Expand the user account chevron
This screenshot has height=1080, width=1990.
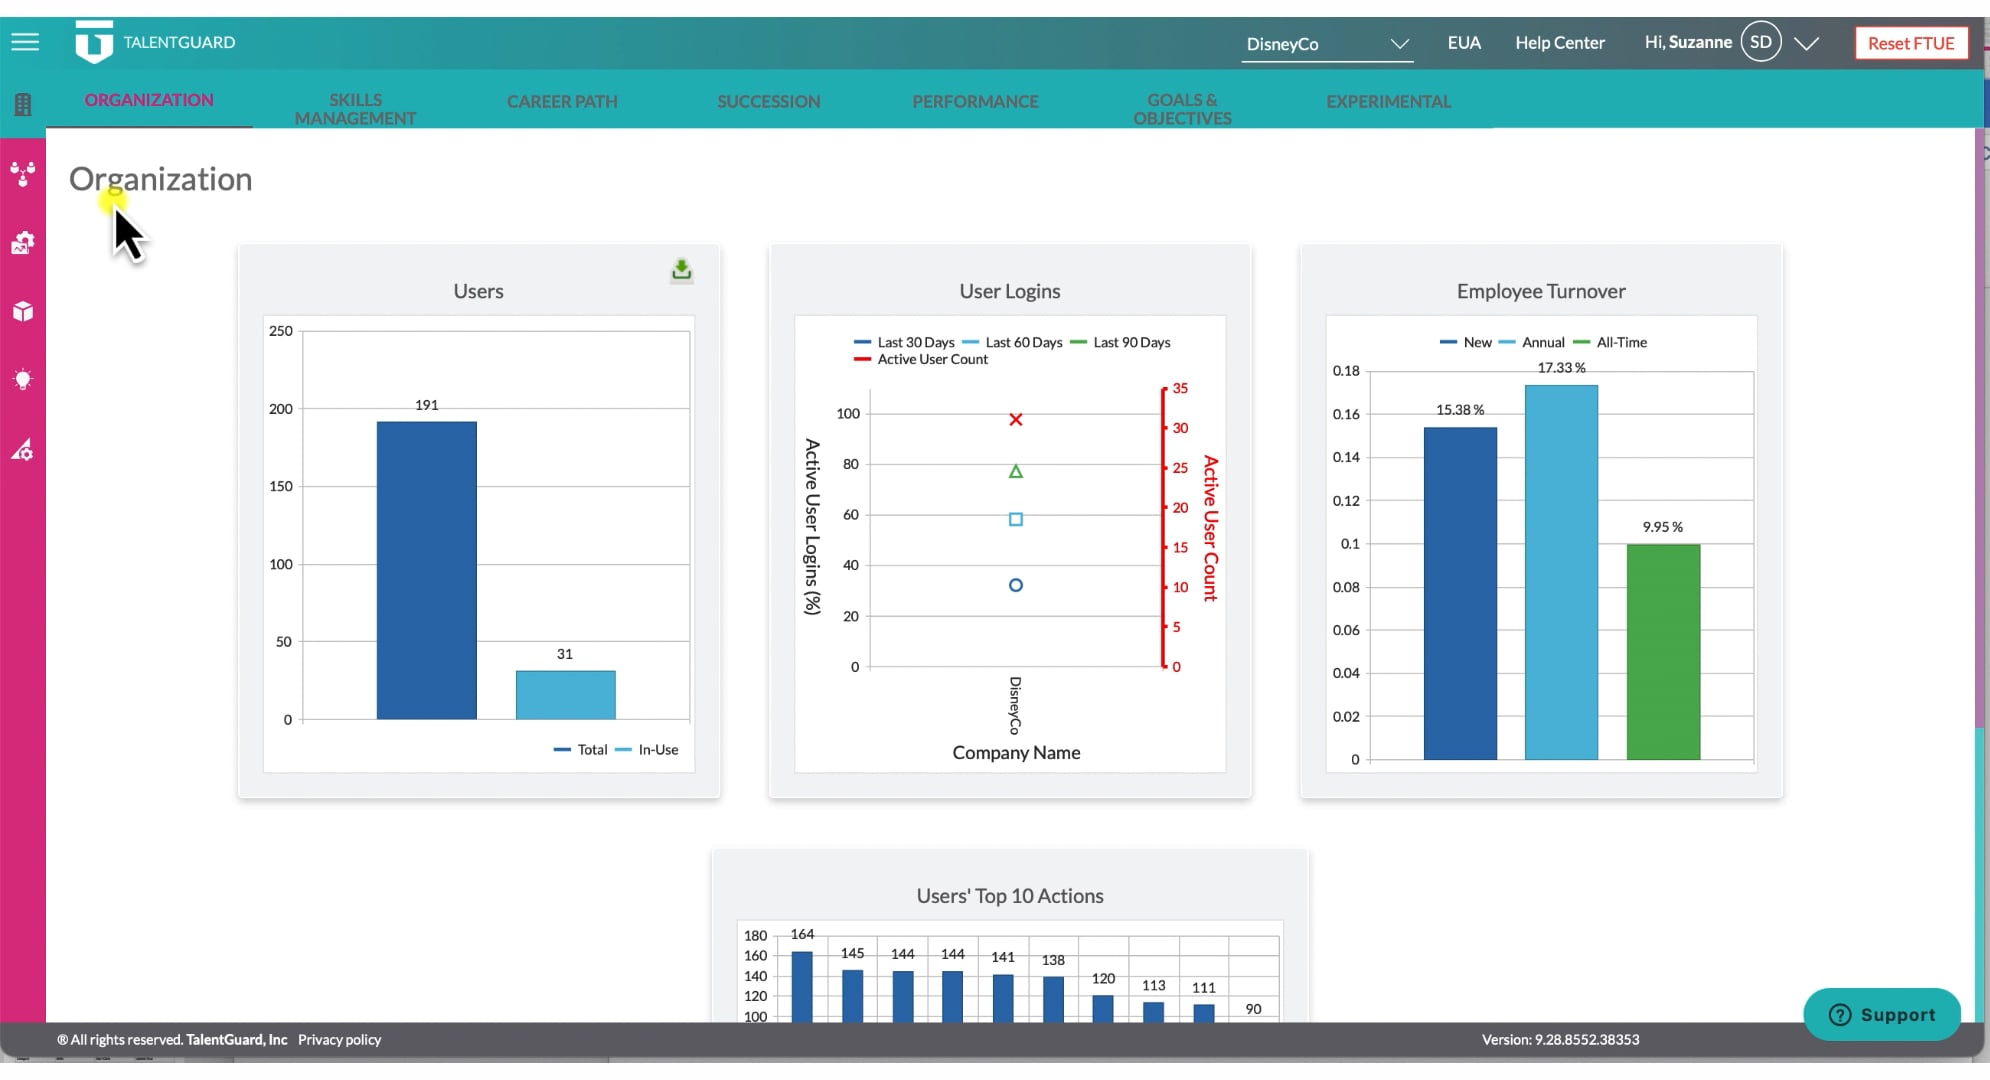[1806, 44]
